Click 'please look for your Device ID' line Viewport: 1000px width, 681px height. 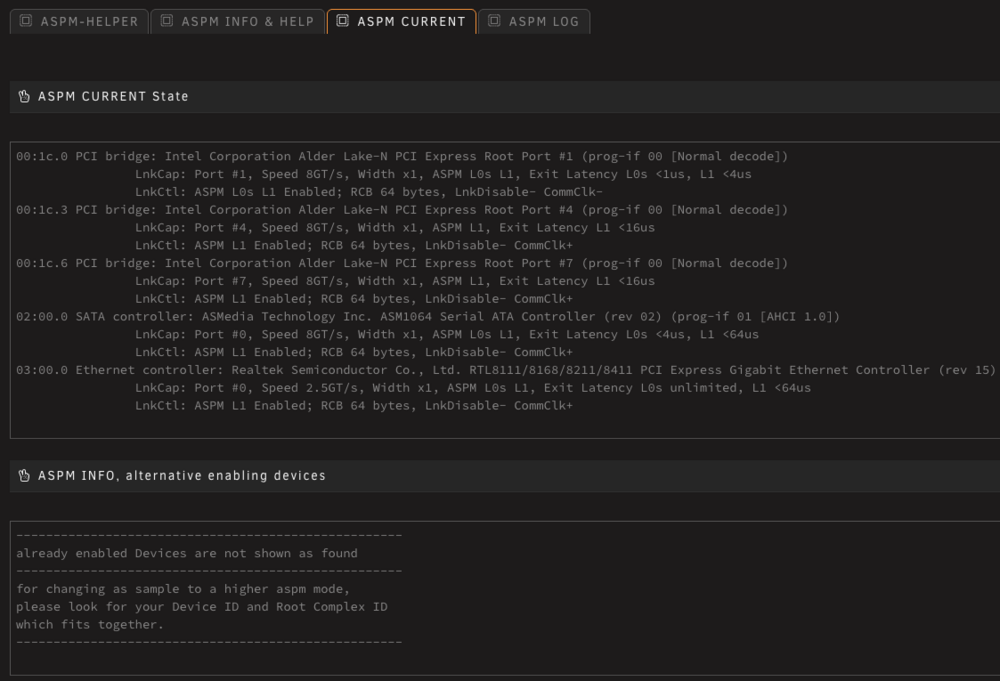point(202,607)
